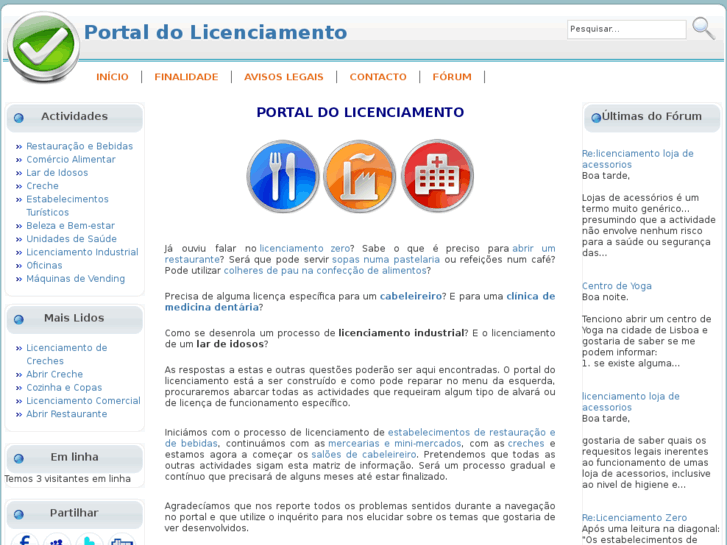Click the 'Mais Lidos' panel header

[x=75, y=319]
